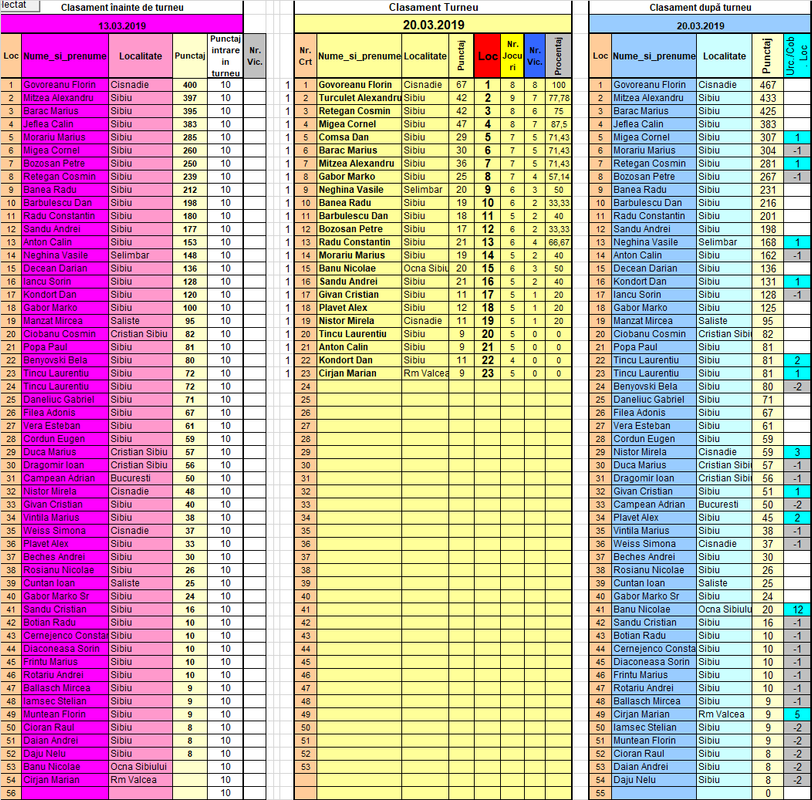Screen dimensions: 812x800
Task: Click the 'Clasament înainte de turneu' title
Action: 122,7
